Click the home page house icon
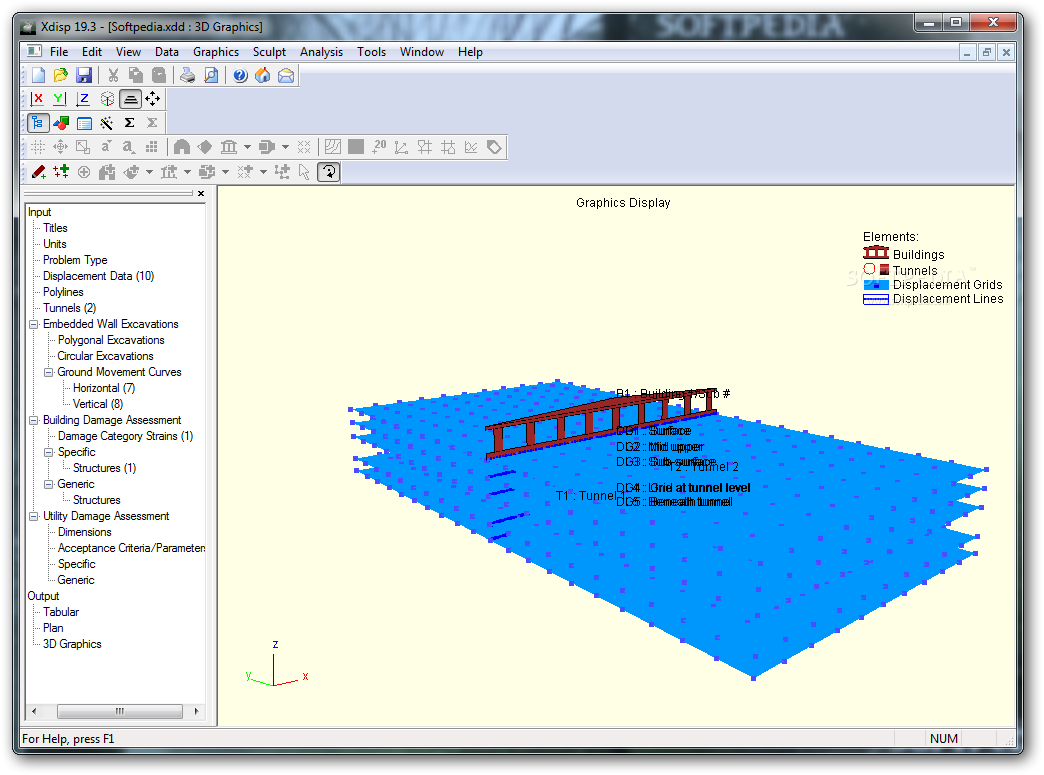 coord(263,75)
